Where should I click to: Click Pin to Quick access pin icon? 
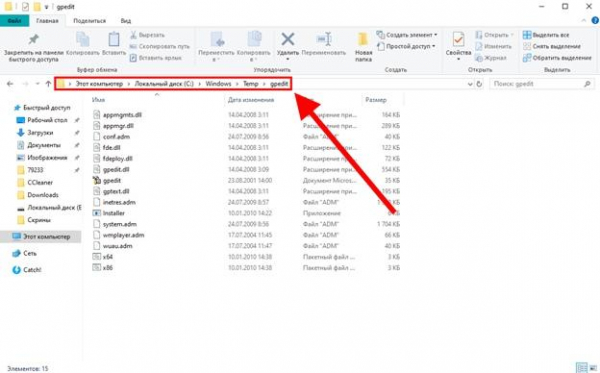(x=34, y=39)
